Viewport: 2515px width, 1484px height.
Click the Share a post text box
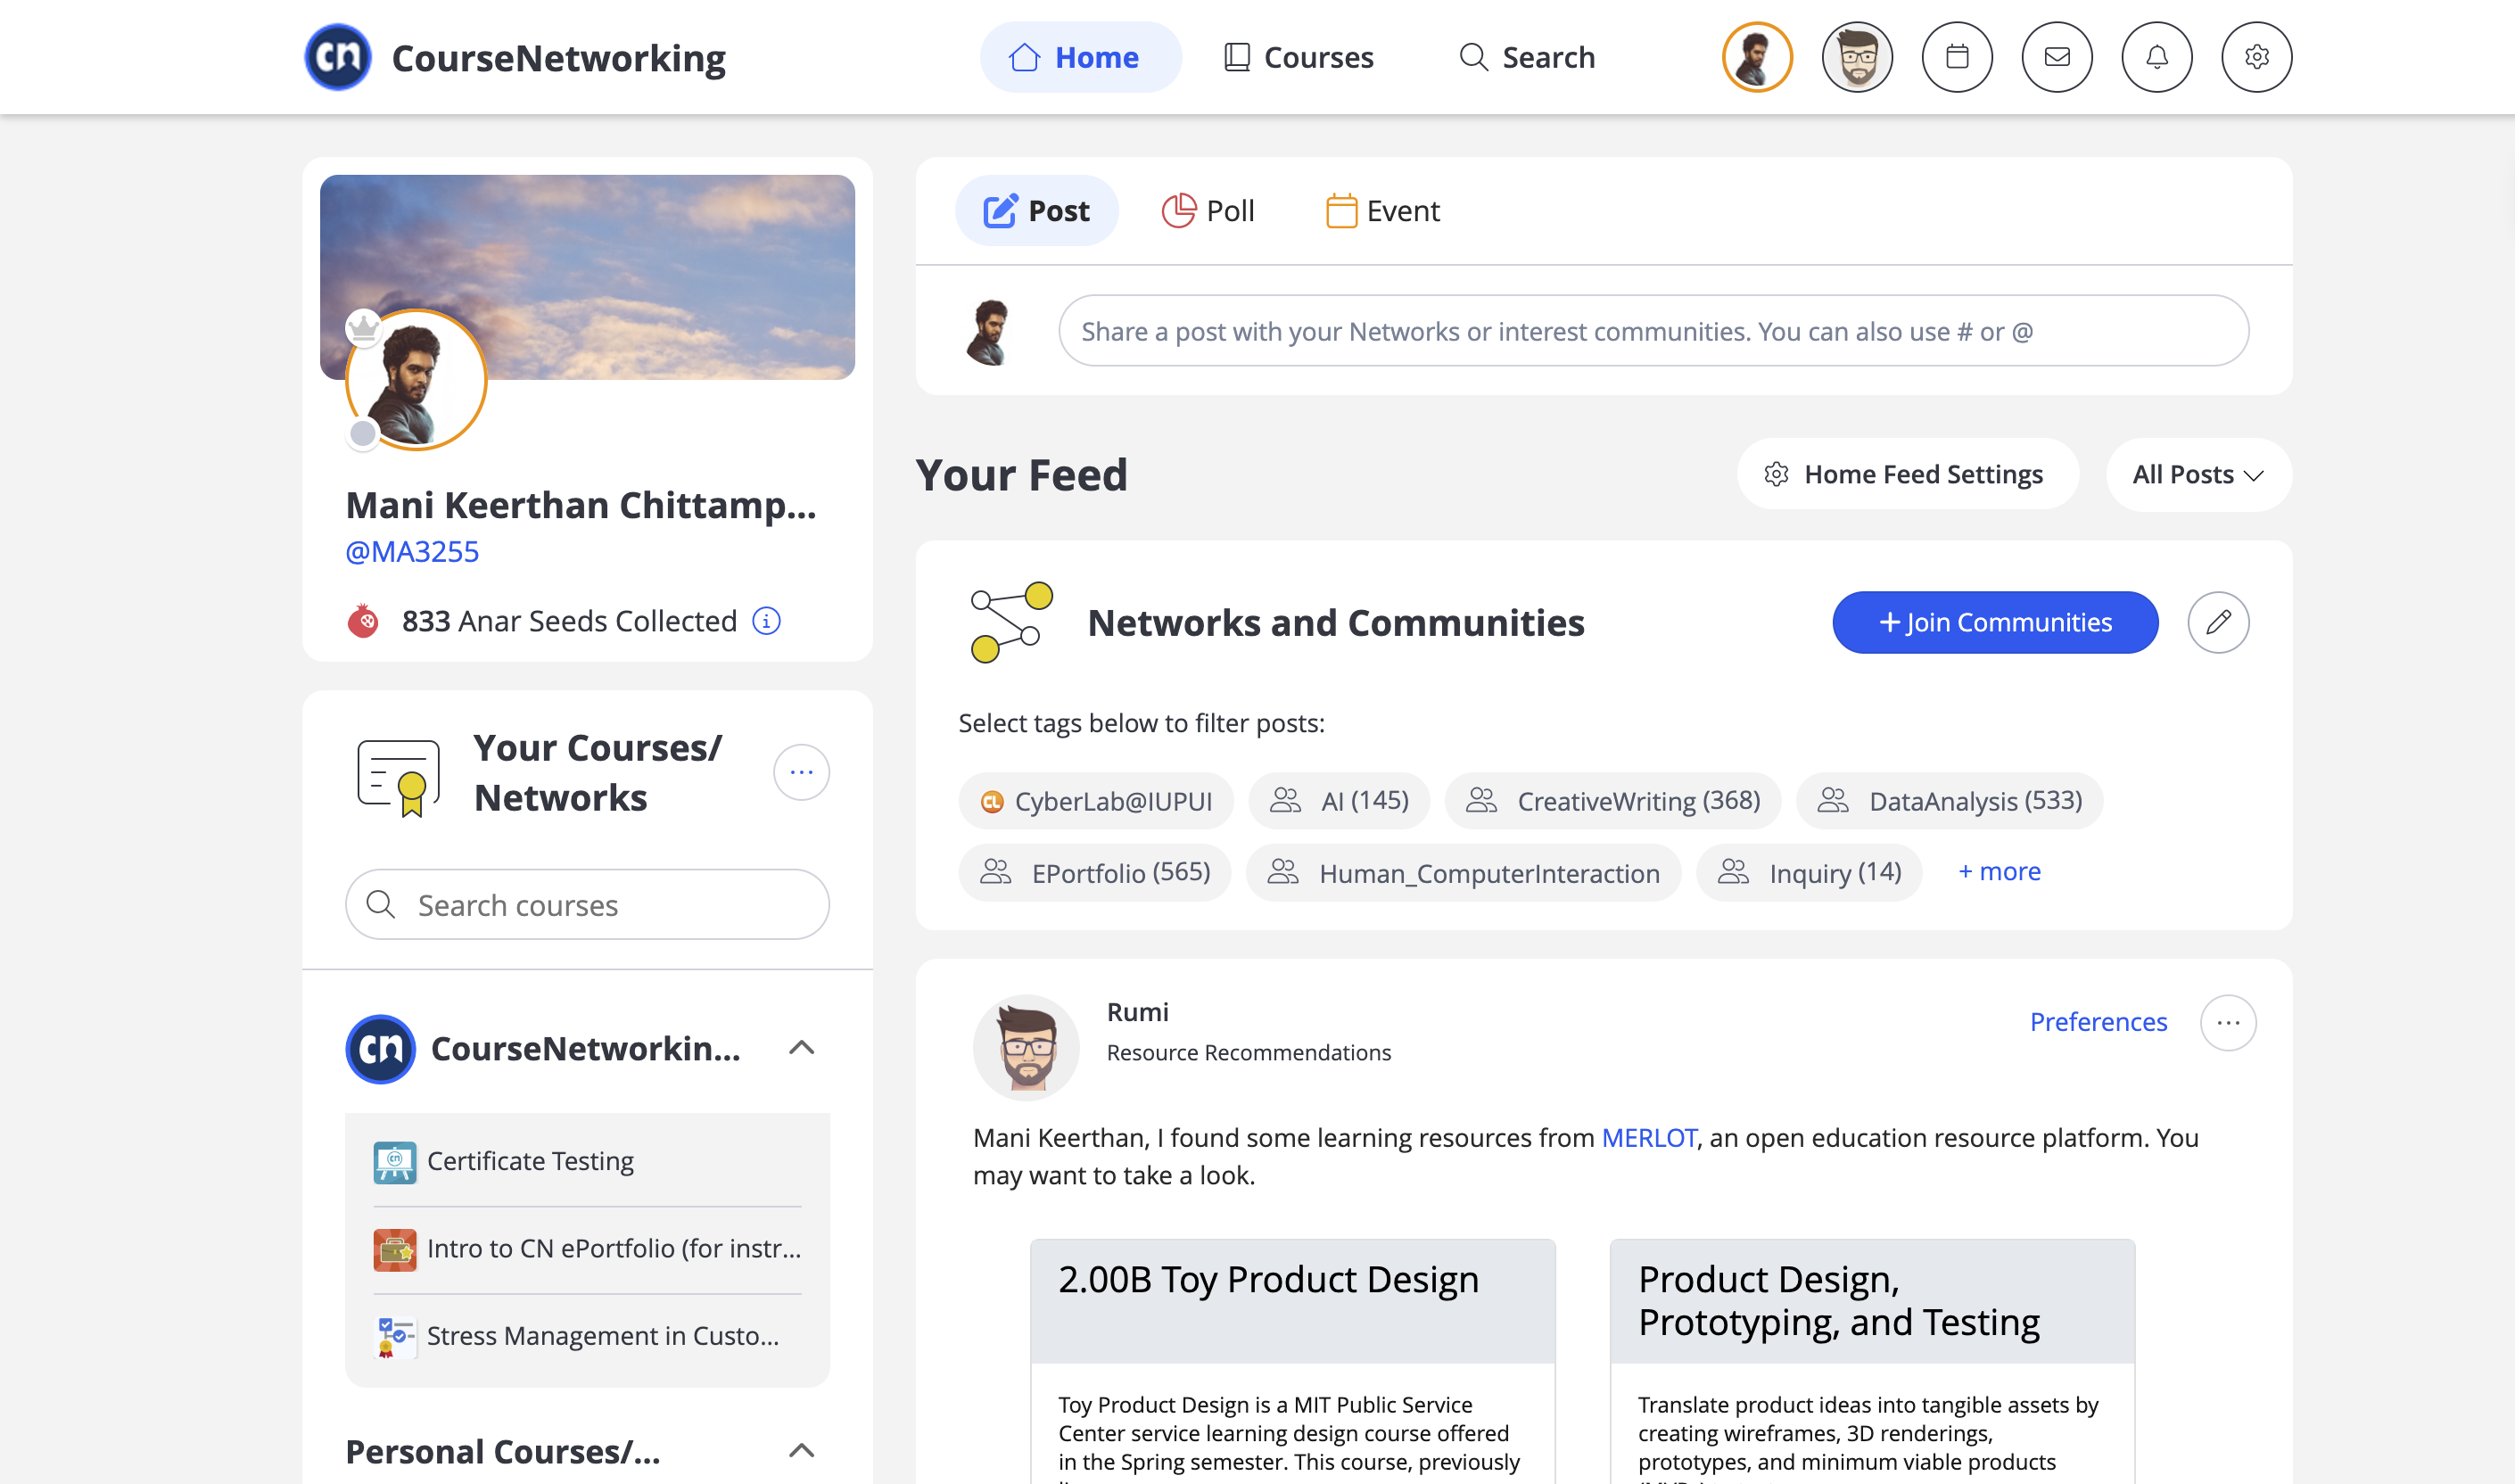1654,331
